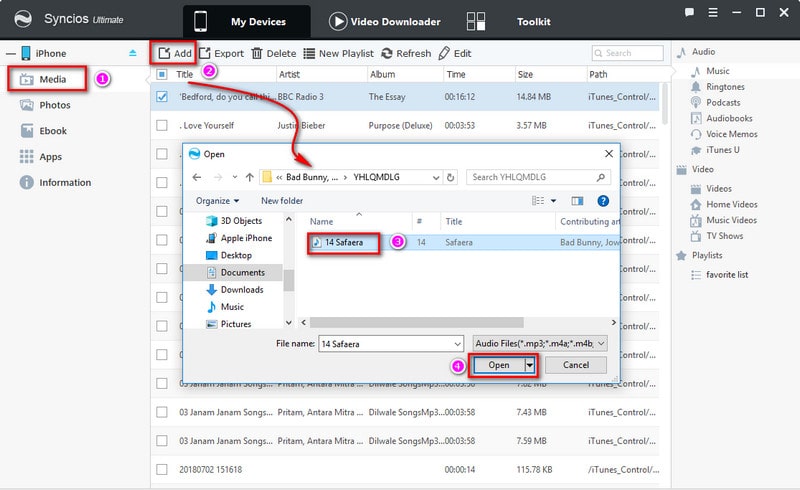The width and height of the screenshot is (800, 490).
Task: Sort list by Size column
Action: (525, 75)
